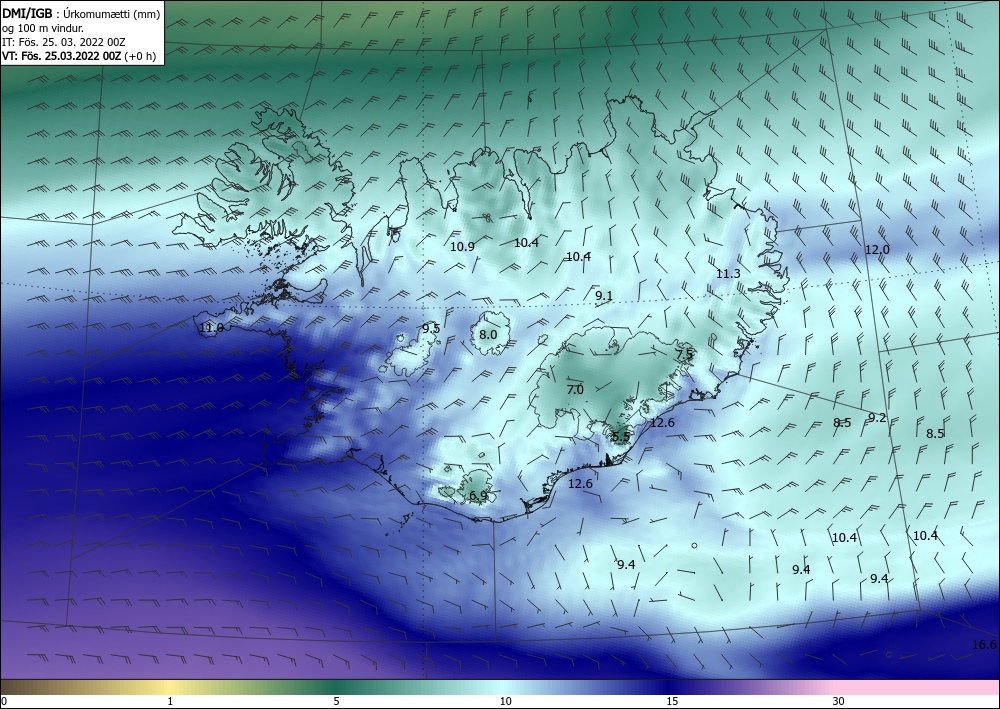Click the legend tick label 10

(505, 701)
